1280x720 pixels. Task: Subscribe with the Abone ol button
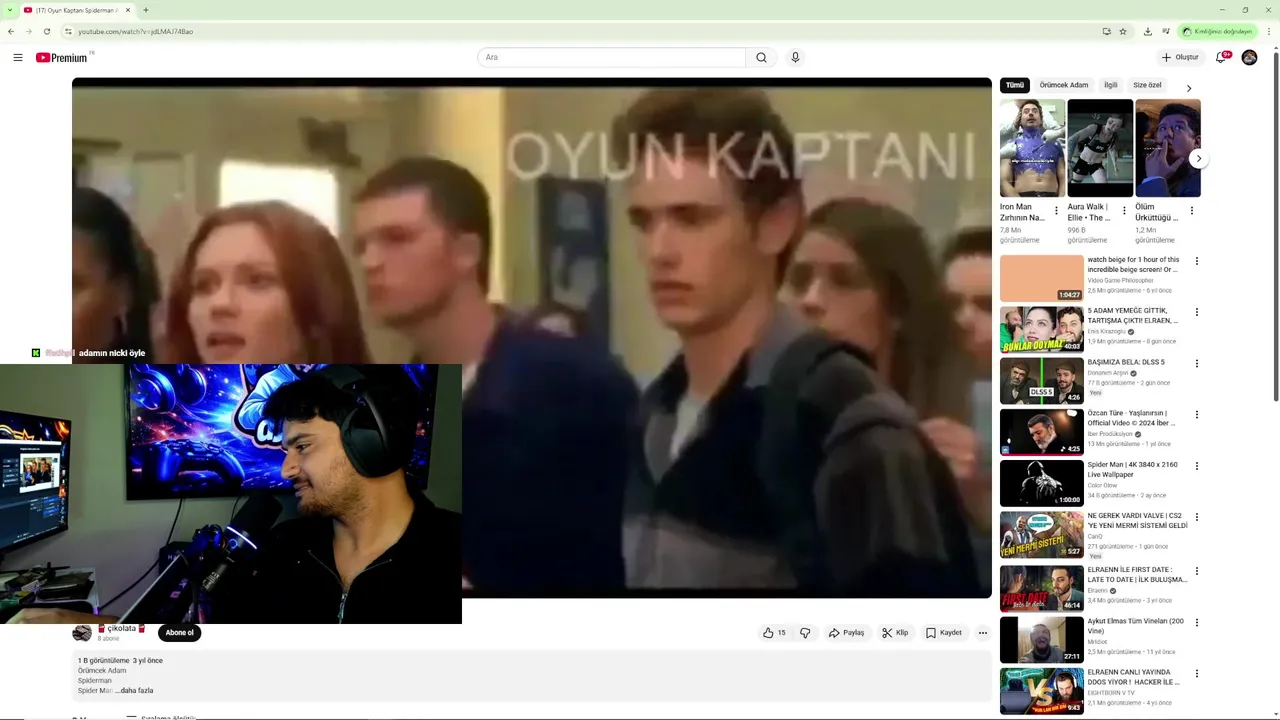pyautogui.click(x=180, y=632)
